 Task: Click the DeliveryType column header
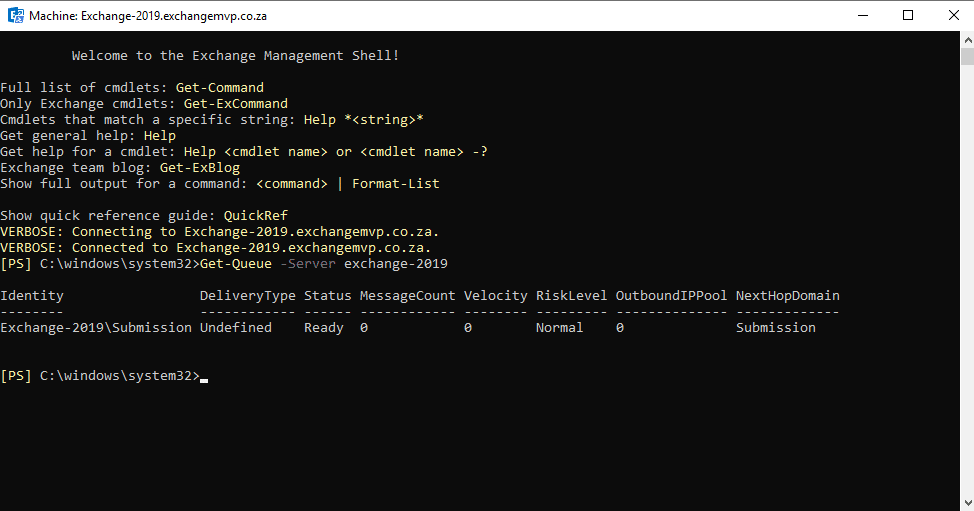[248, 296]
